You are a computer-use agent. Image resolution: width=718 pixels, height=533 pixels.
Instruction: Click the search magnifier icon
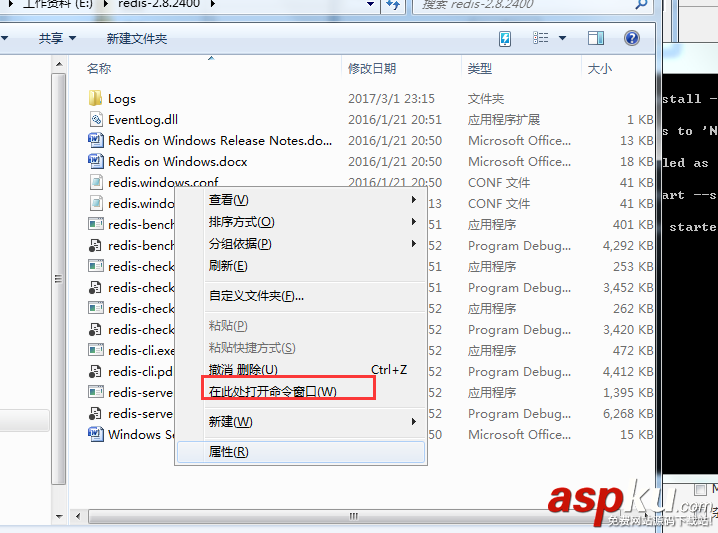point(641,5)
